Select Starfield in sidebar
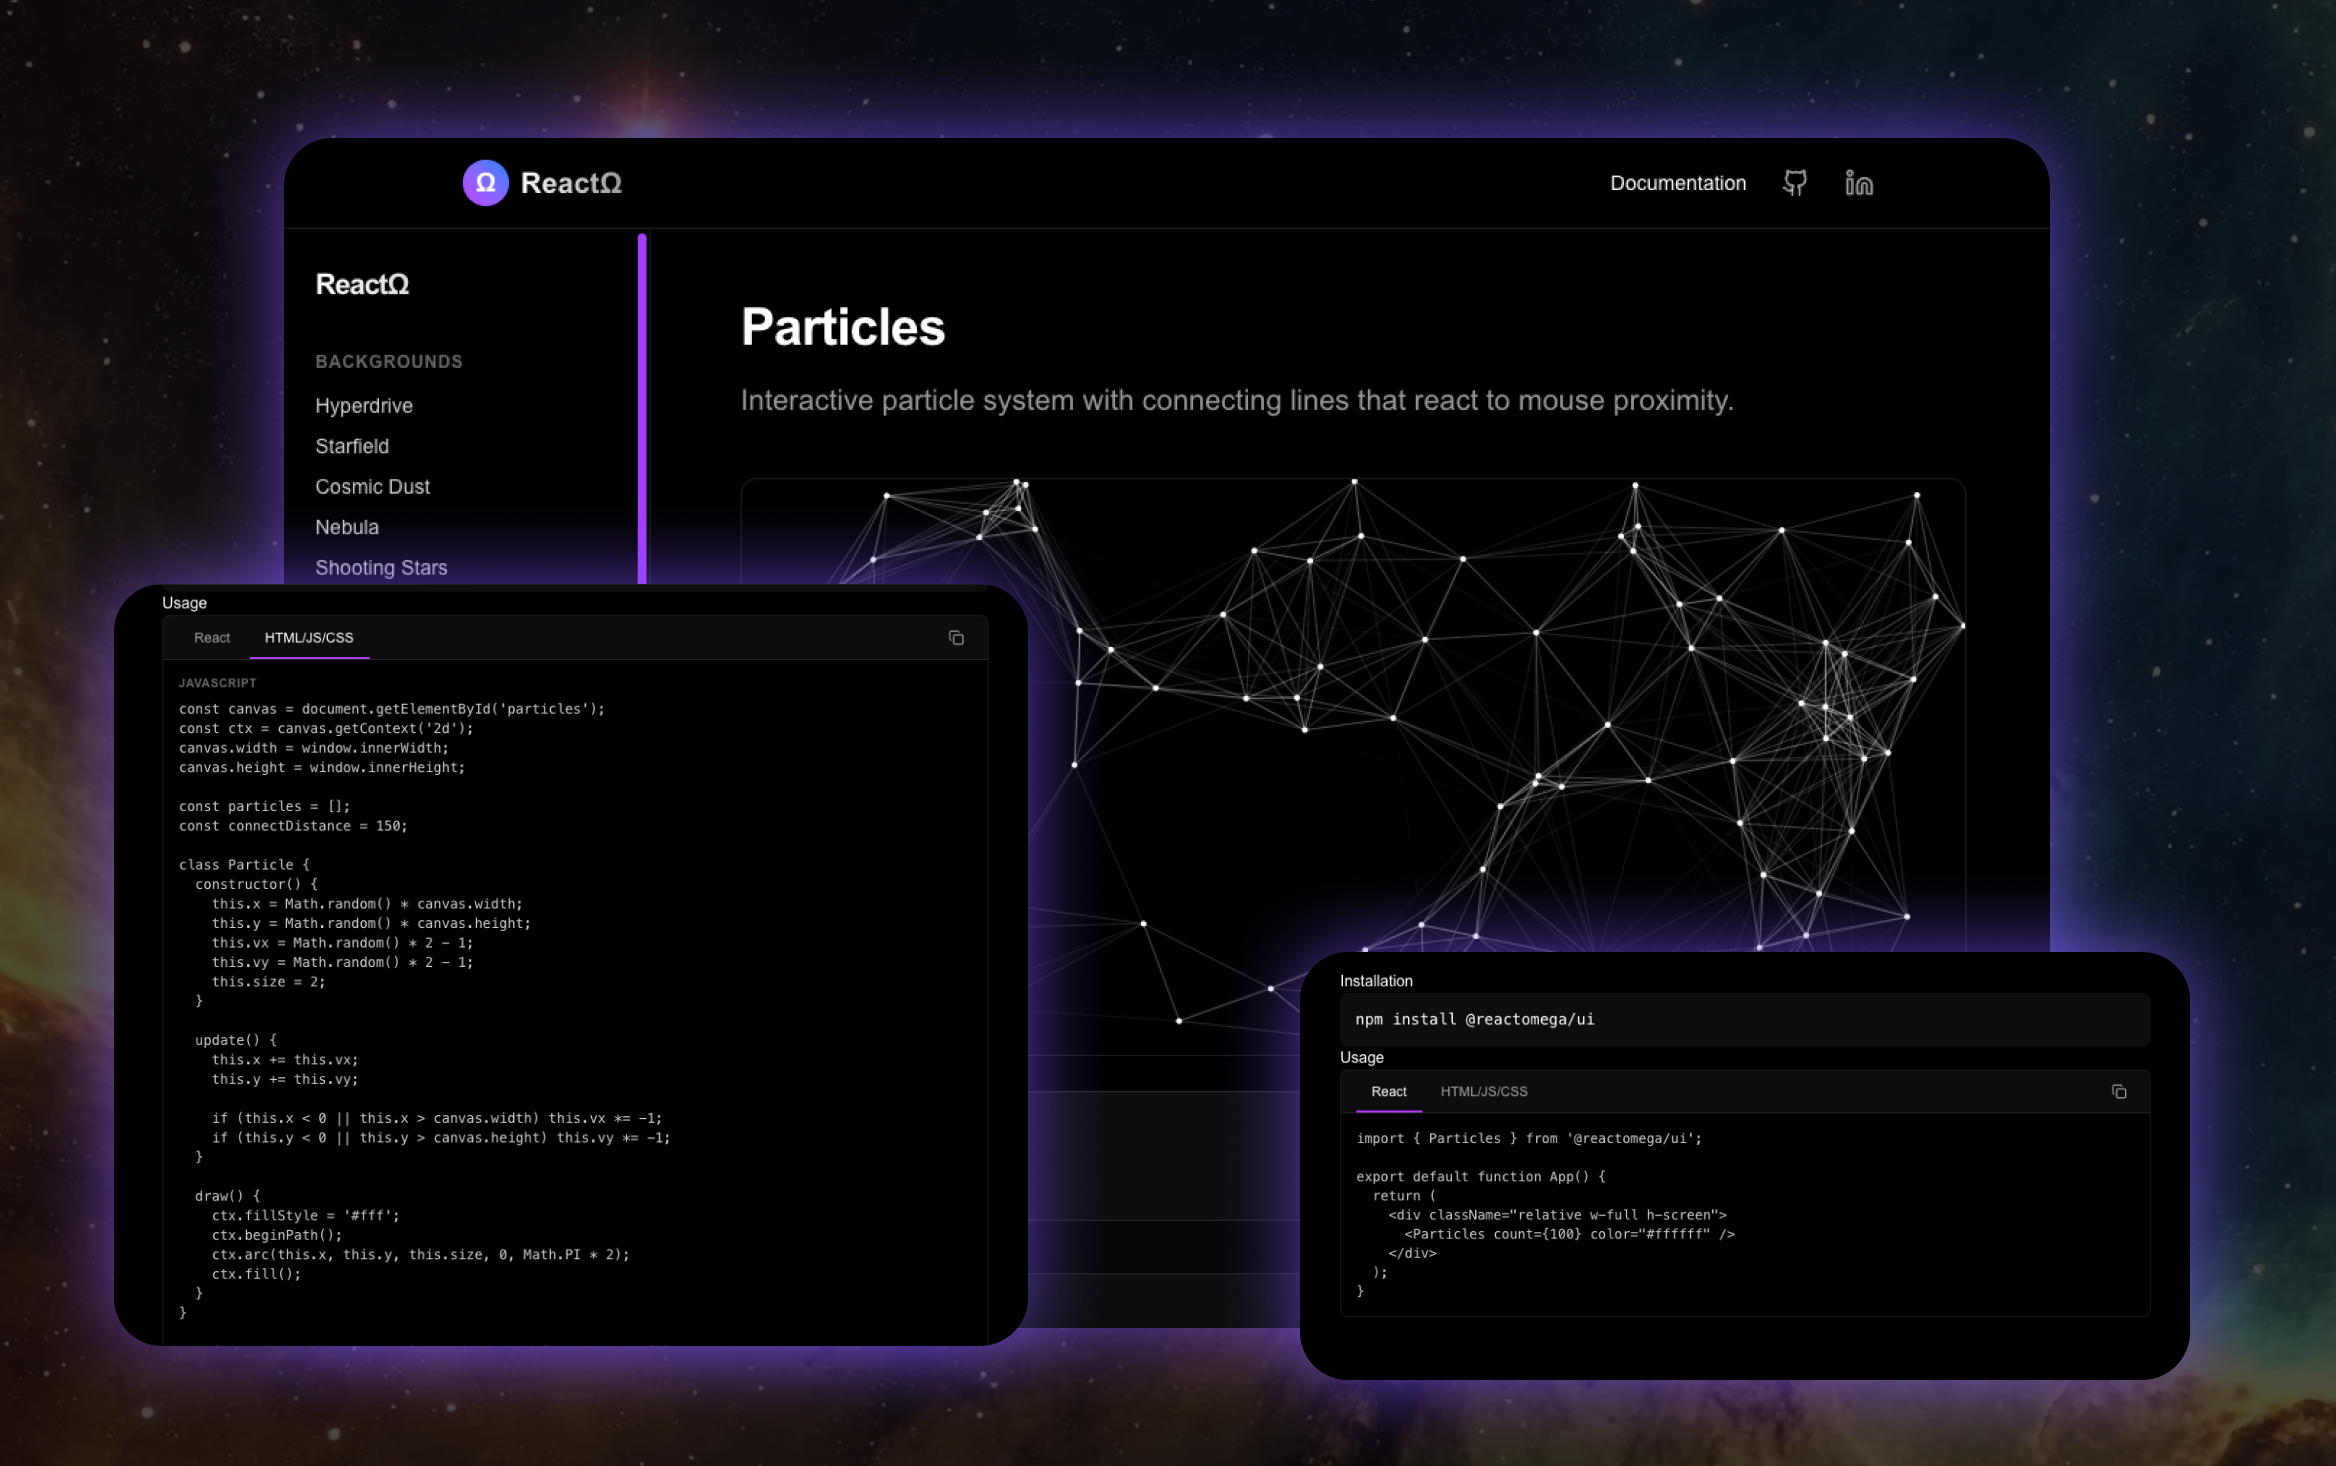The image size is (2336, 1466). pos(352,446)
